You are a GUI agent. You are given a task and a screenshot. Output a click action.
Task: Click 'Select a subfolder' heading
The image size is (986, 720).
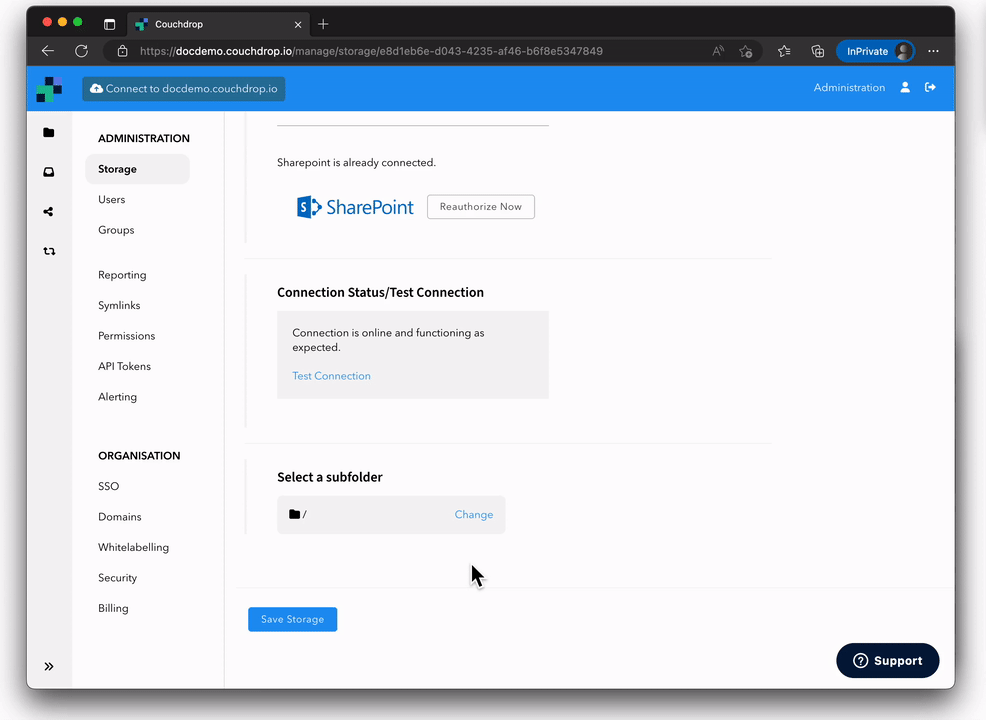330,477
